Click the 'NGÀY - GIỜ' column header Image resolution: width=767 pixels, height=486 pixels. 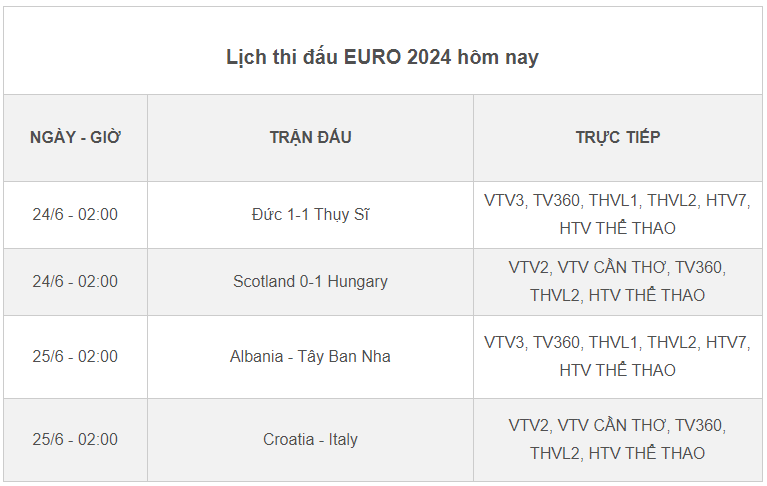pos(75,138)
